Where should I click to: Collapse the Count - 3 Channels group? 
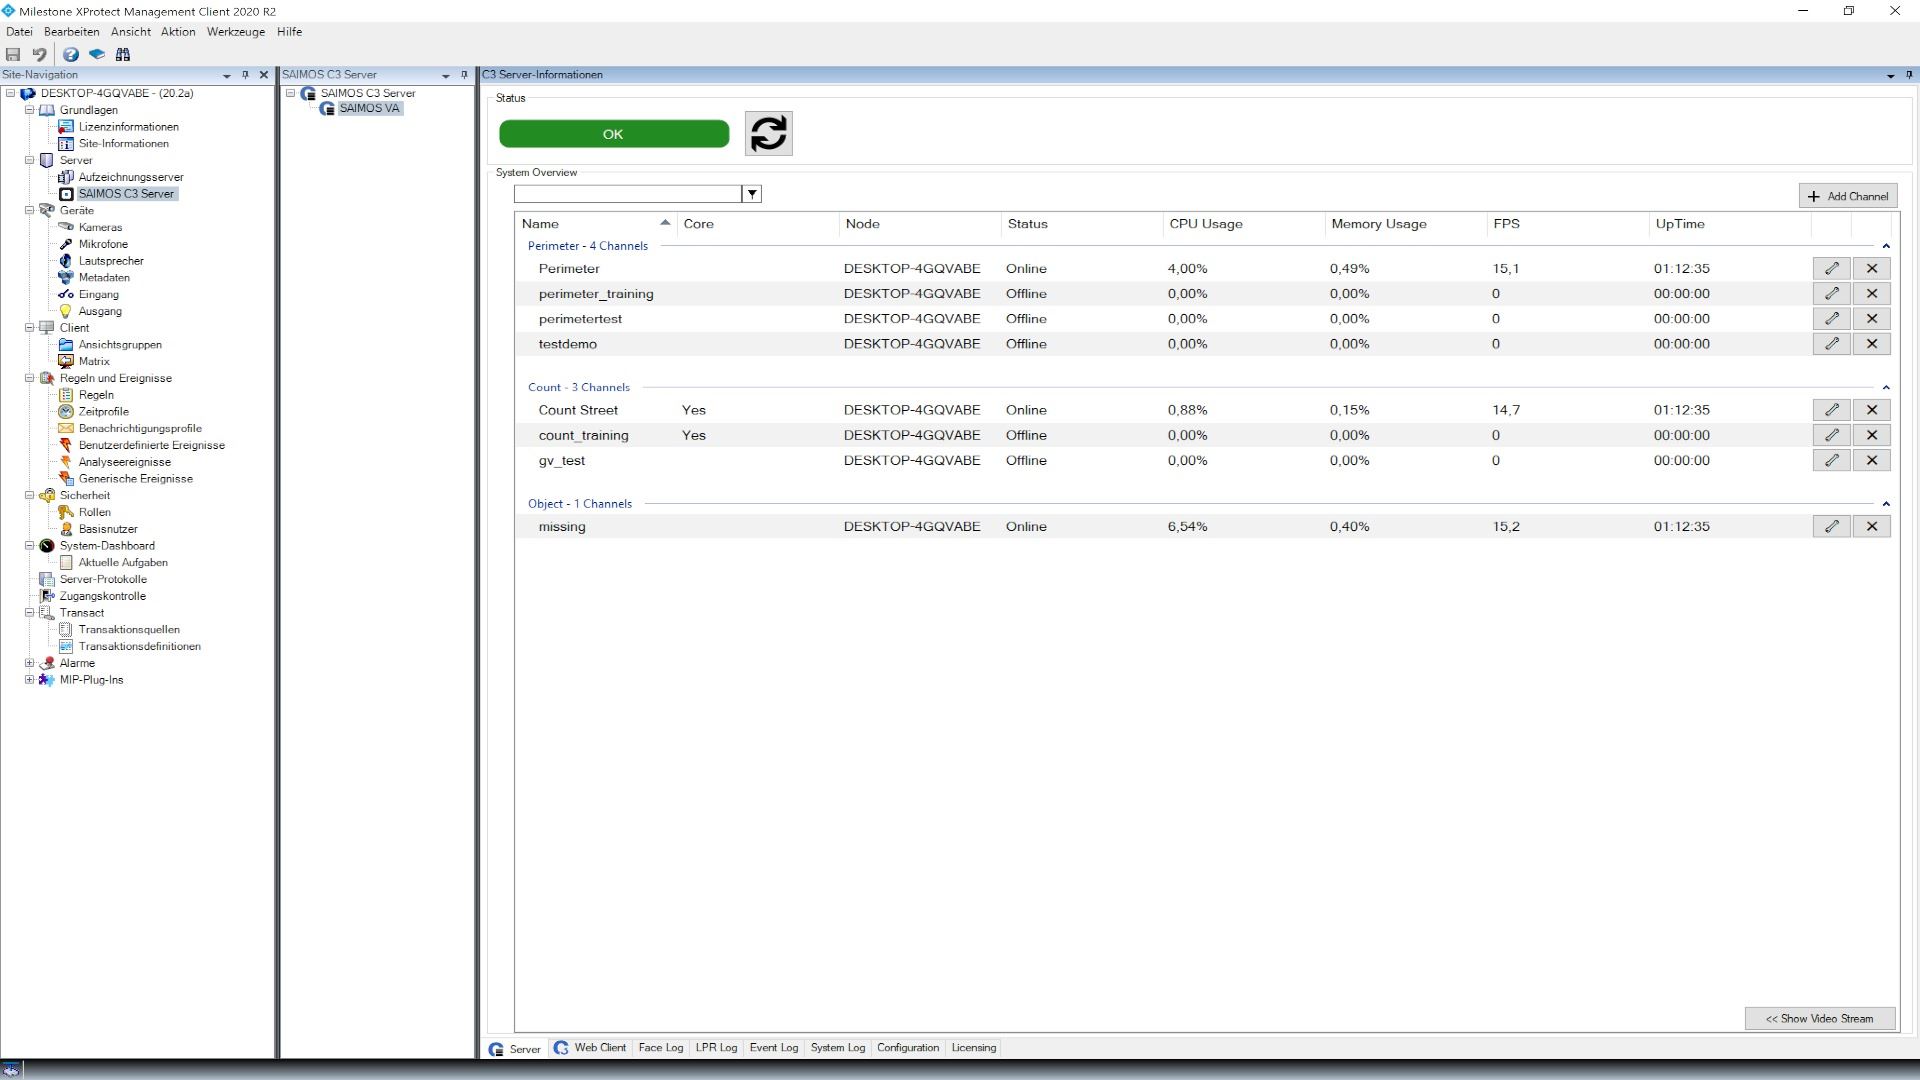tap(1886, 388)
